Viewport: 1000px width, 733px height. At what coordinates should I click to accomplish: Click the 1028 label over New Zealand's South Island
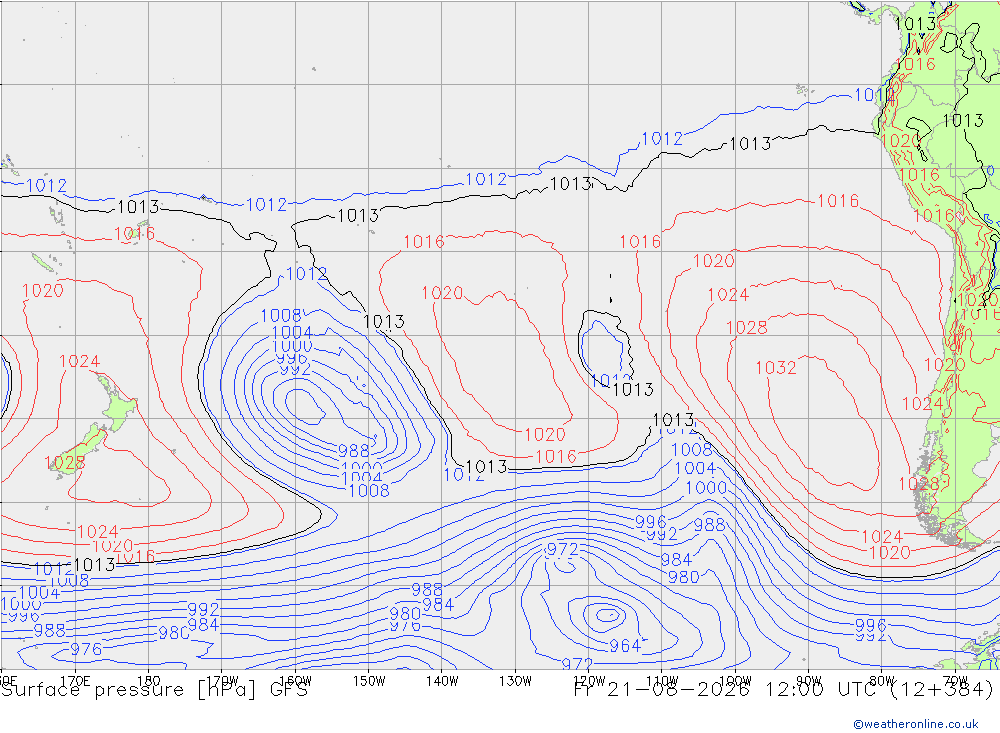[x=64, y=463]
